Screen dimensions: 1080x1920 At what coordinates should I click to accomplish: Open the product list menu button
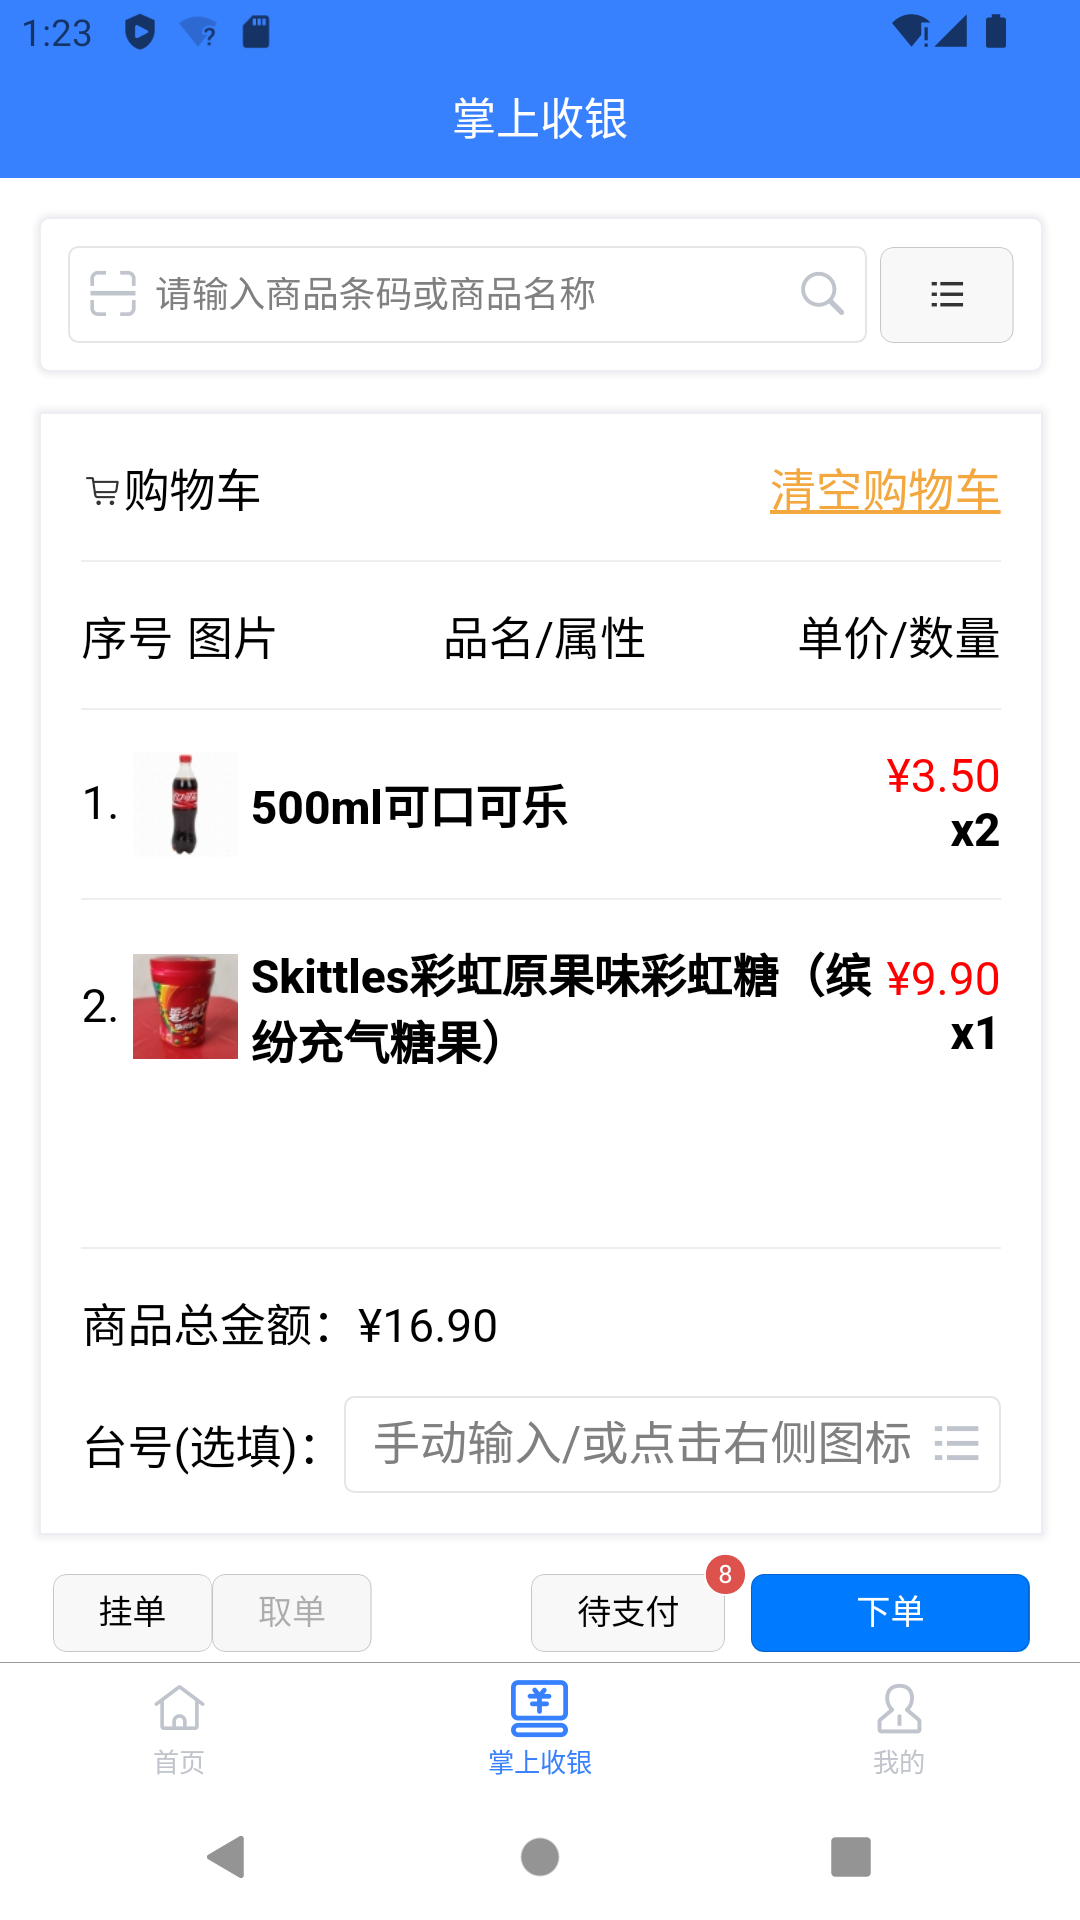pos(946,295)
